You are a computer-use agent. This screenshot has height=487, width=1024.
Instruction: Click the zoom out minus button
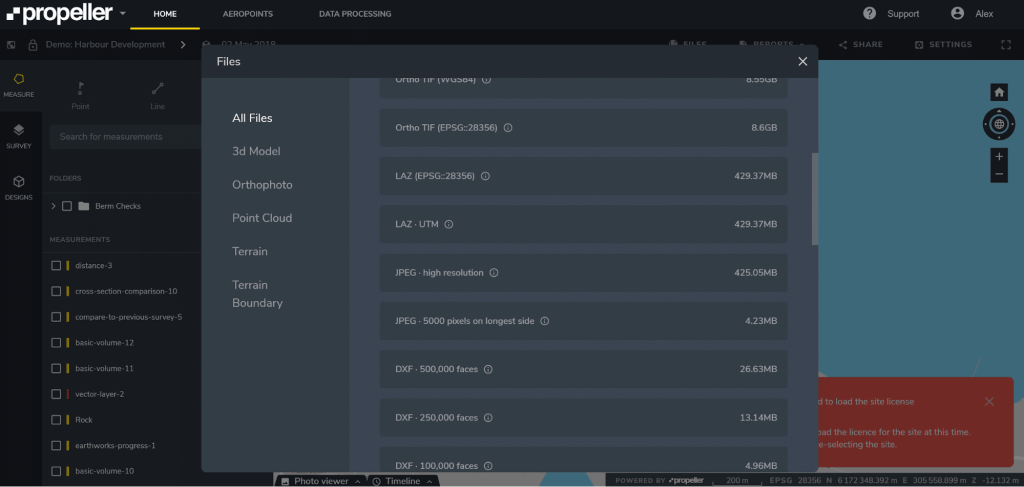tap(998, 174)
